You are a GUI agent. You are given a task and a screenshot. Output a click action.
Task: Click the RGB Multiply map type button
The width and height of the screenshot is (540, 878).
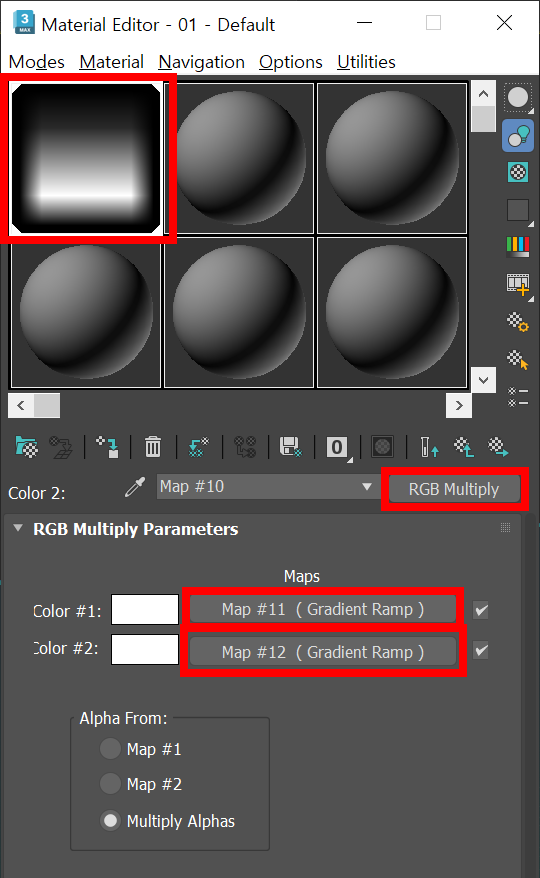[x=454, y=489]
